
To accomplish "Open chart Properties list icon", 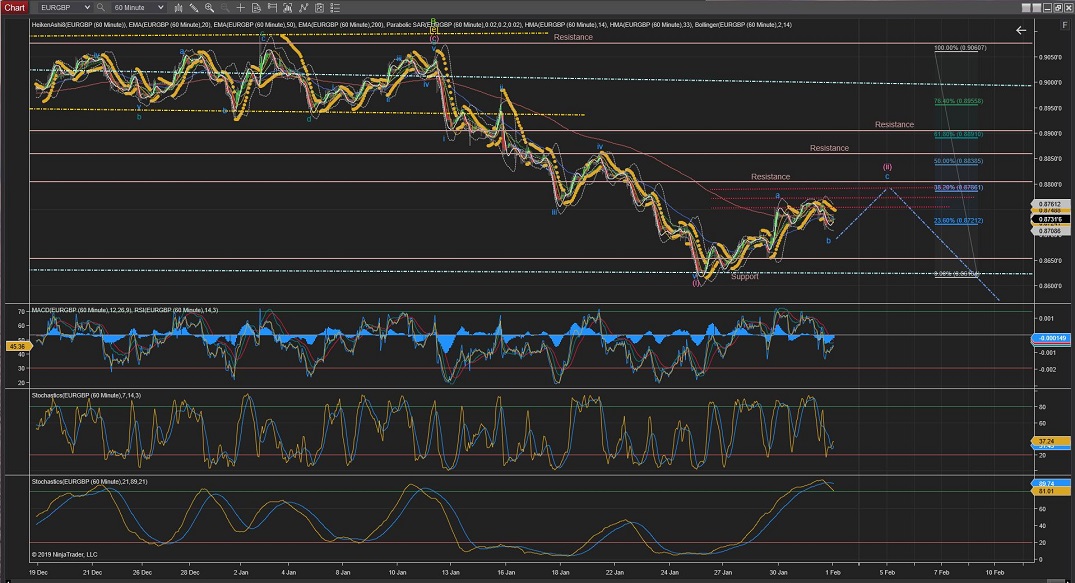I will click(334, 7).
